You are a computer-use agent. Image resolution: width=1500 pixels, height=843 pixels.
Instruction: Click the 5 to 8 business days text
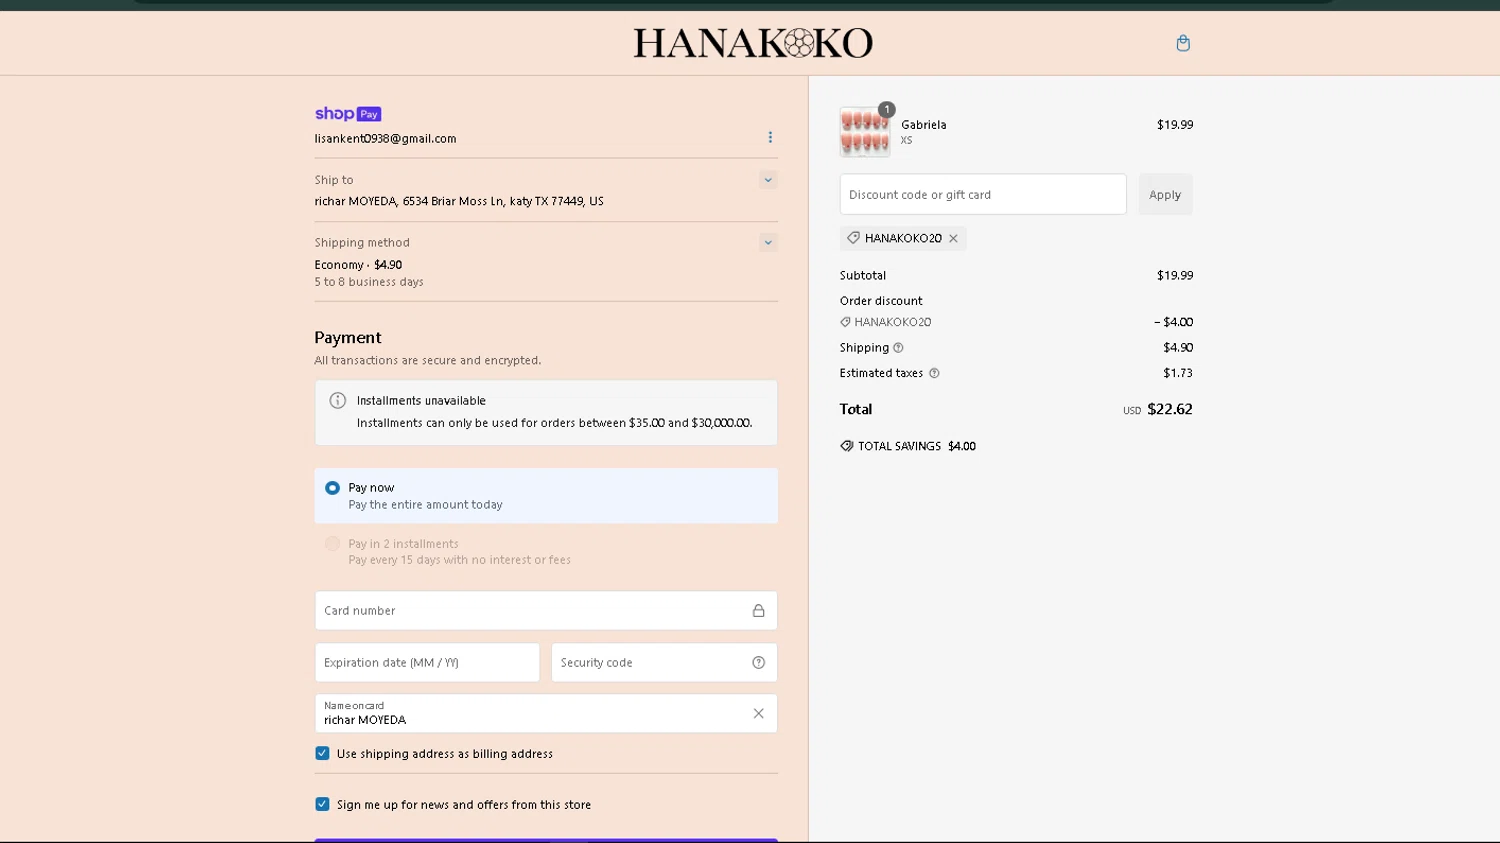[x=369, y=282]
